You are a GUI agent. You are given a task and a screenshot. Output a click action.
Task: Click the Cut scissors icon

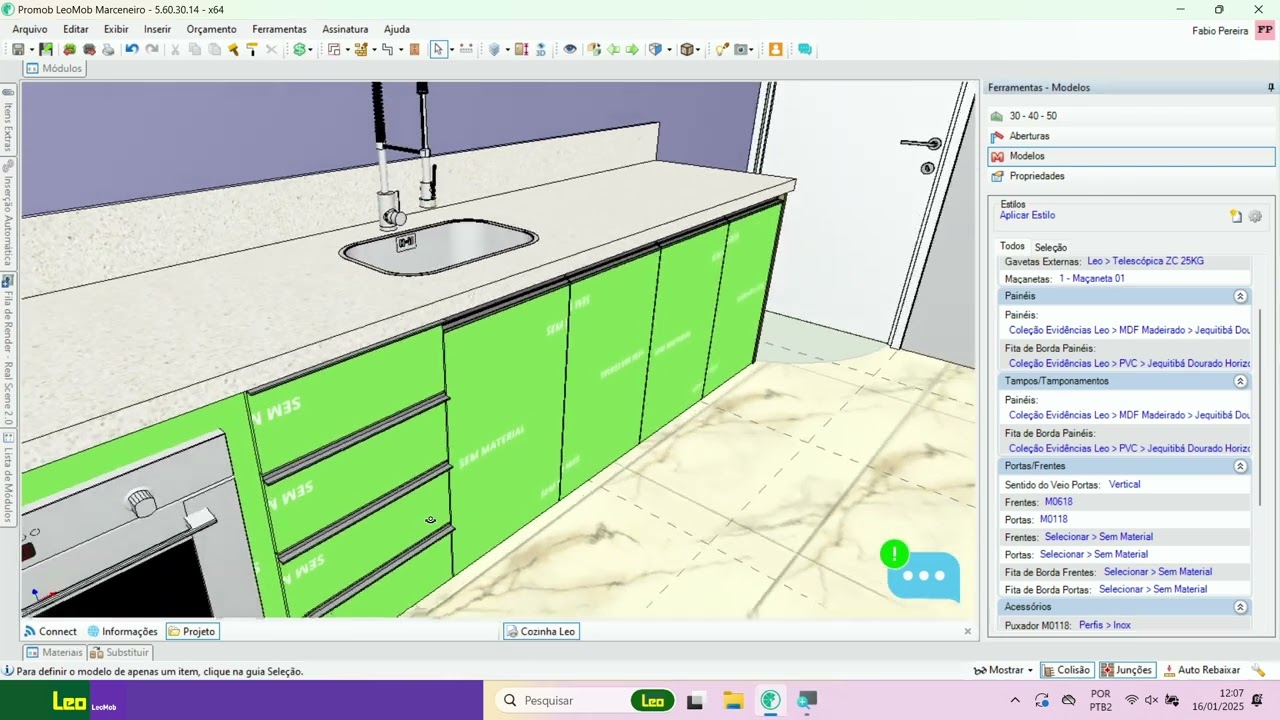[175, 49]
